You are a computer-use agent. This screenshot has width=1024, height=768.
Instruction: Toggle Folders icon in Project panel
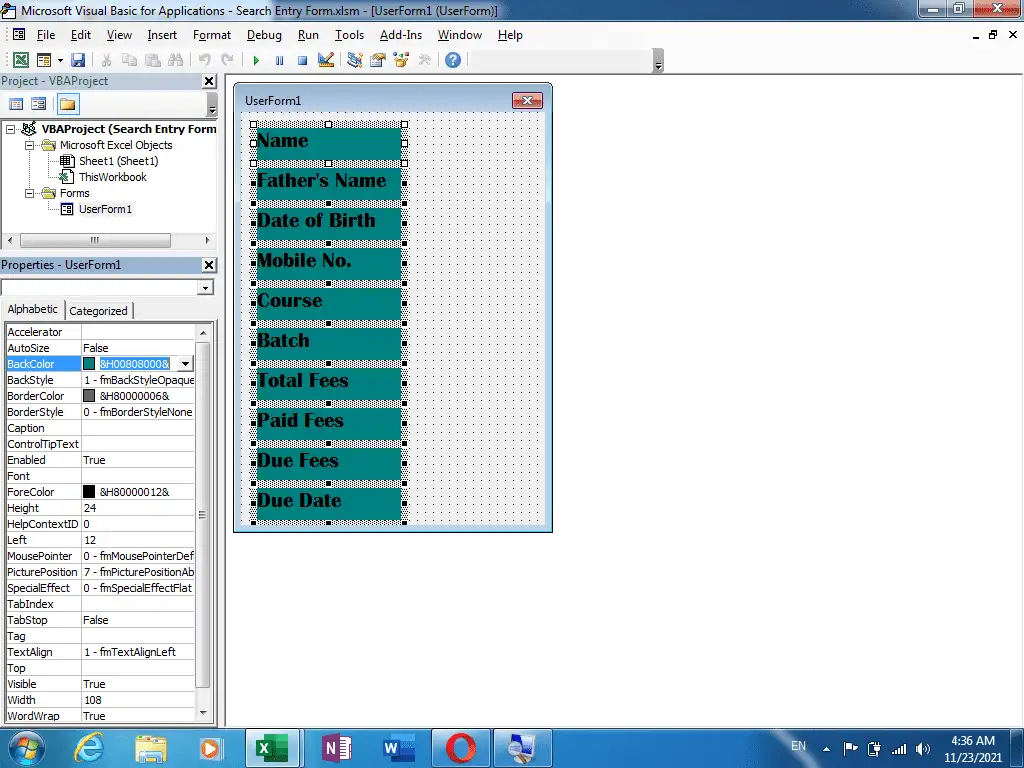[x=67, y=104]
